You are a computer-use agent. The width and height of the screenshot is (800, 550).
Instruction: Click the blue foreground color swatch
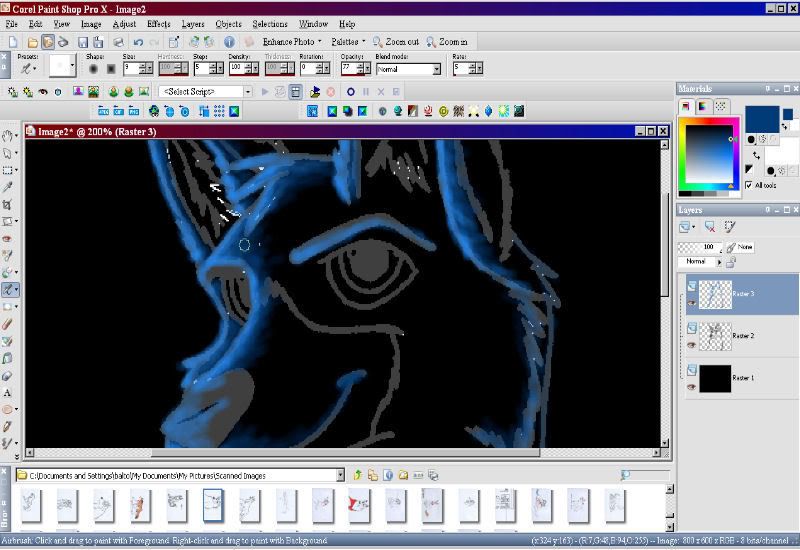[762, 119]
